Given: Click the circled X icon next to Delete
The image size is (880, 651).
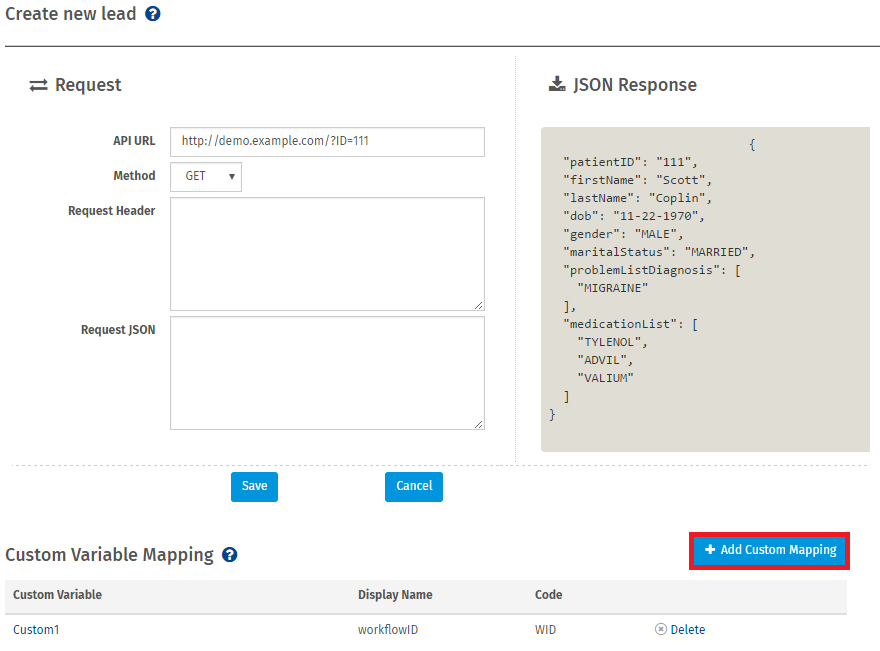Looking at the screenshot, I should pos(659,629).
